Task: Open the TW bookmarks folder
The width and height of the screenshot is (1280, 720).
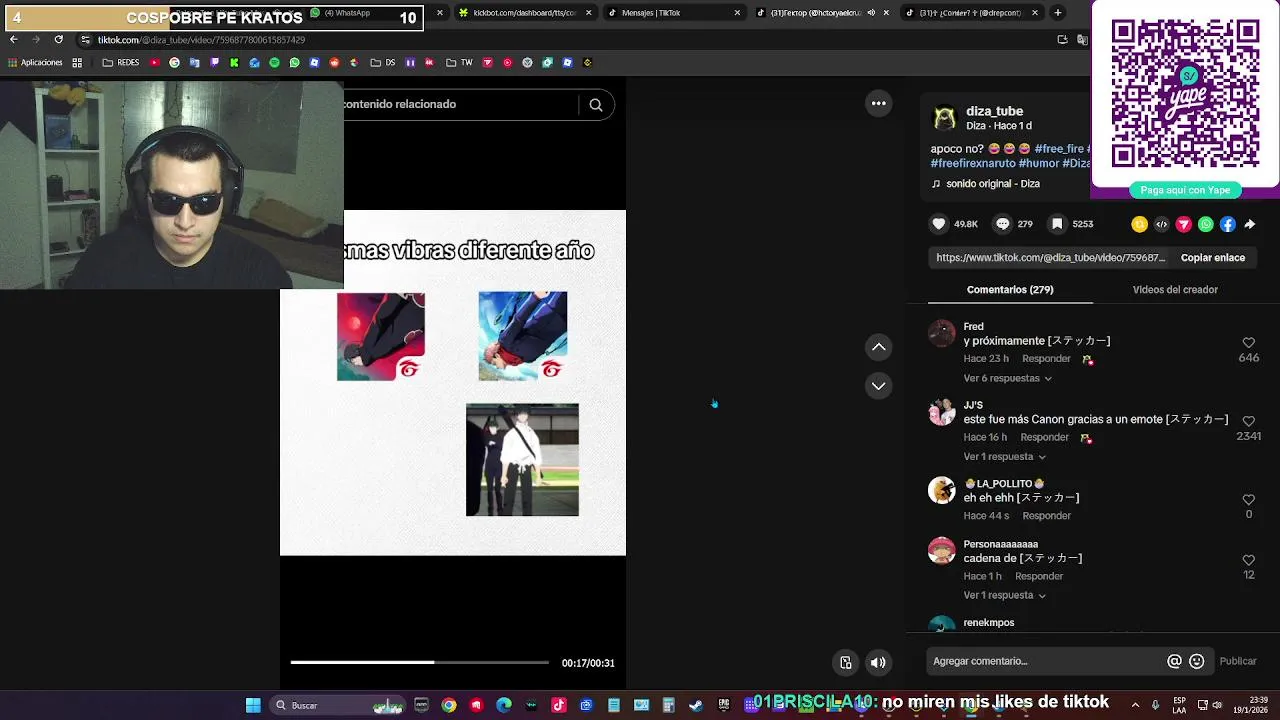Action: (x=459, y=62)
